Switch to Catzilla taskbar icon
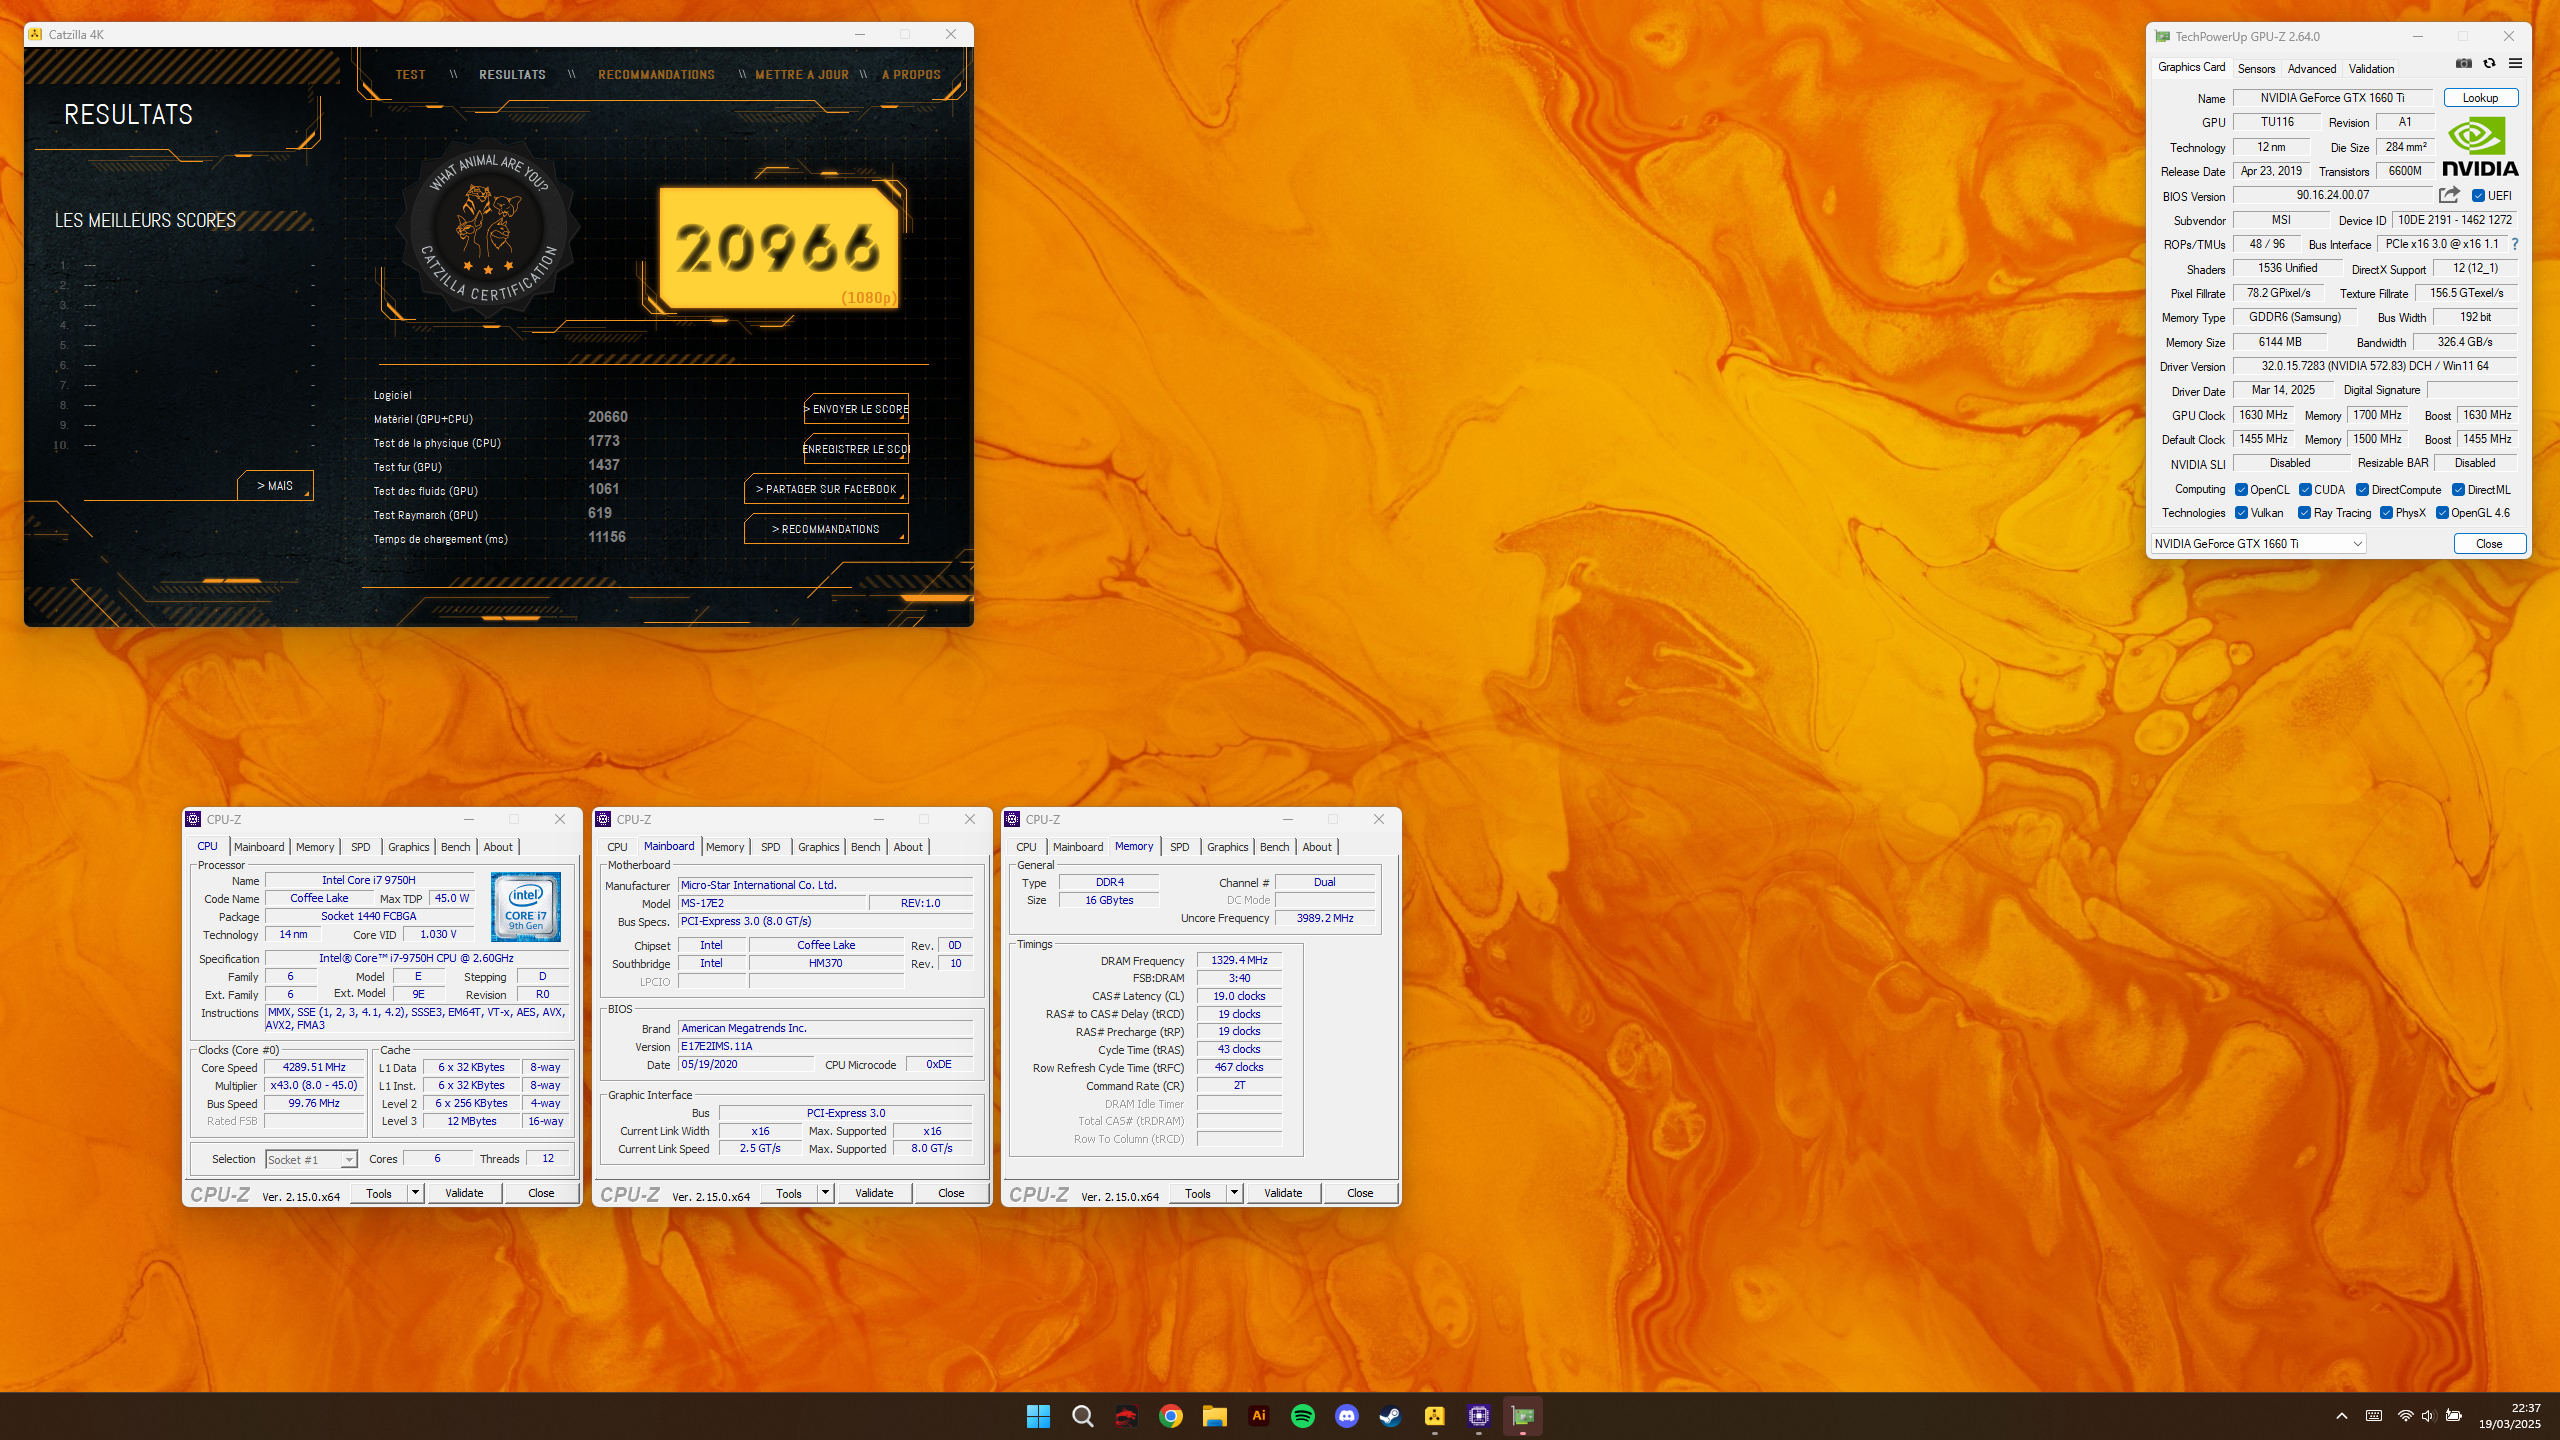2560x1440 pixels. 1434,1416
